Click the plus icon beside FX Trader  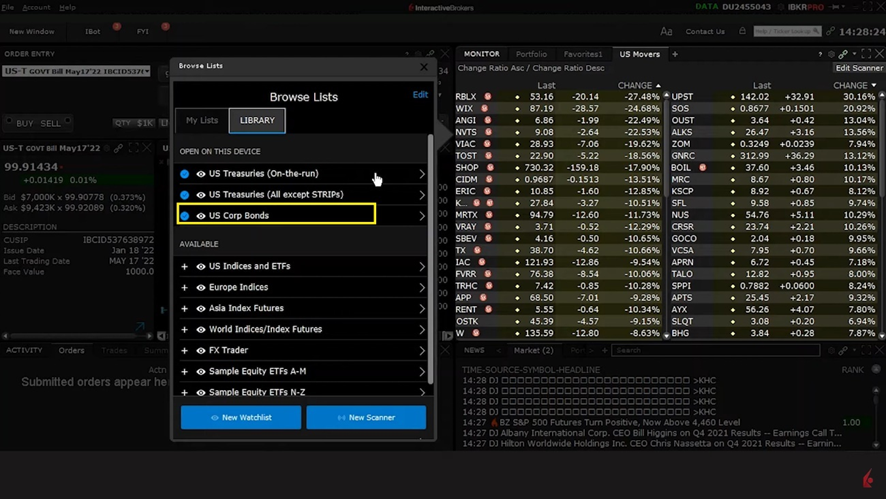pos(185,351)
